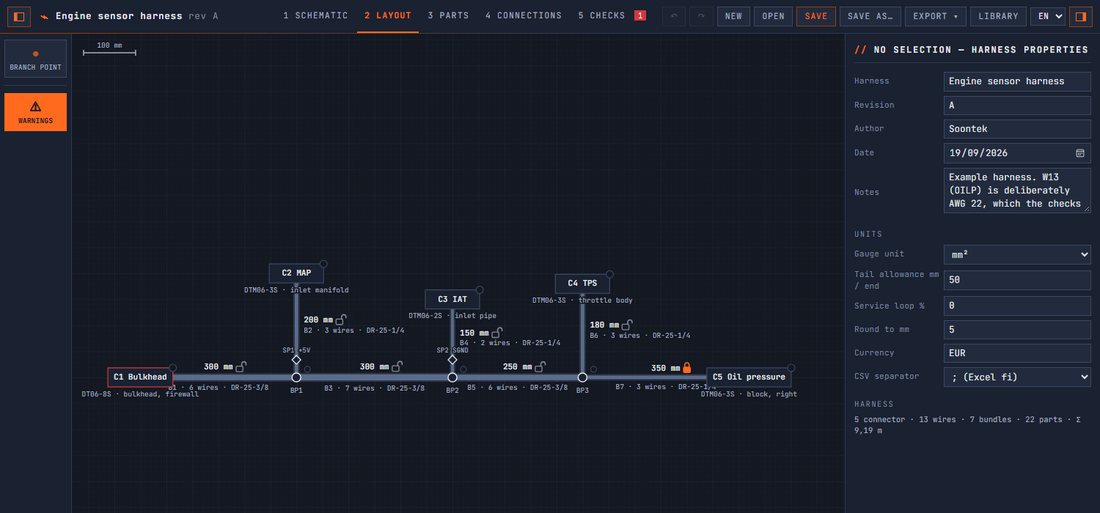Open the Library

tap(998, 16)
